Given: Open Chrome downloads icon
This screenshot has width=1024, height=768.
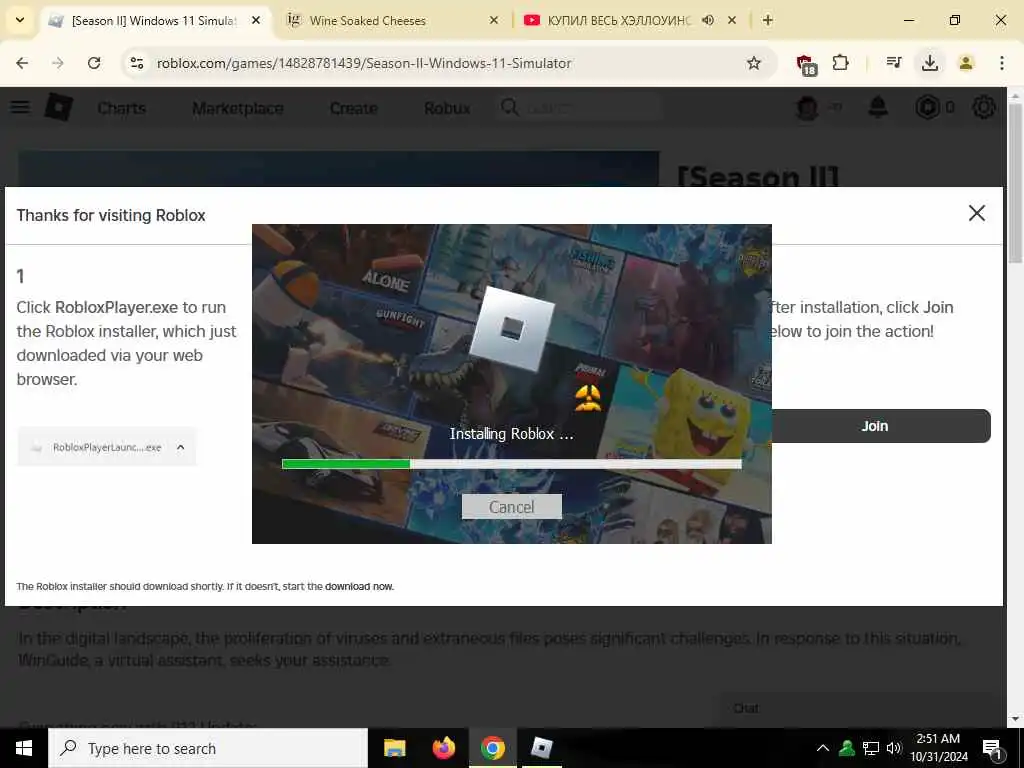Looking at the screenshot, I should [x=930, y=63].
